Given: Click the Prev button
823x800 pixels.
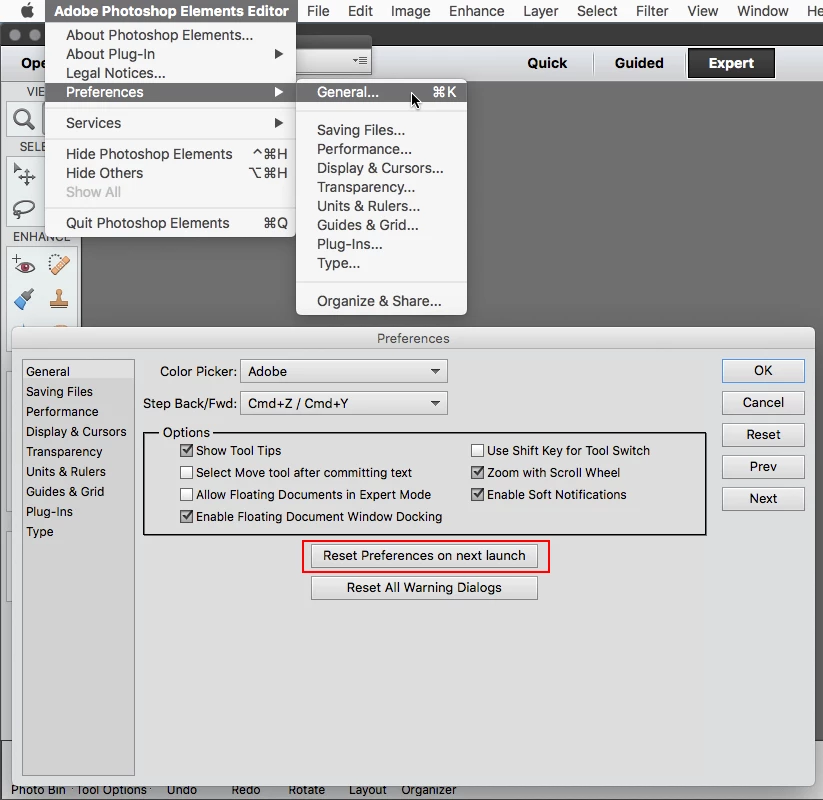Looking at the screenshot, I should click(x=763, y=467).
